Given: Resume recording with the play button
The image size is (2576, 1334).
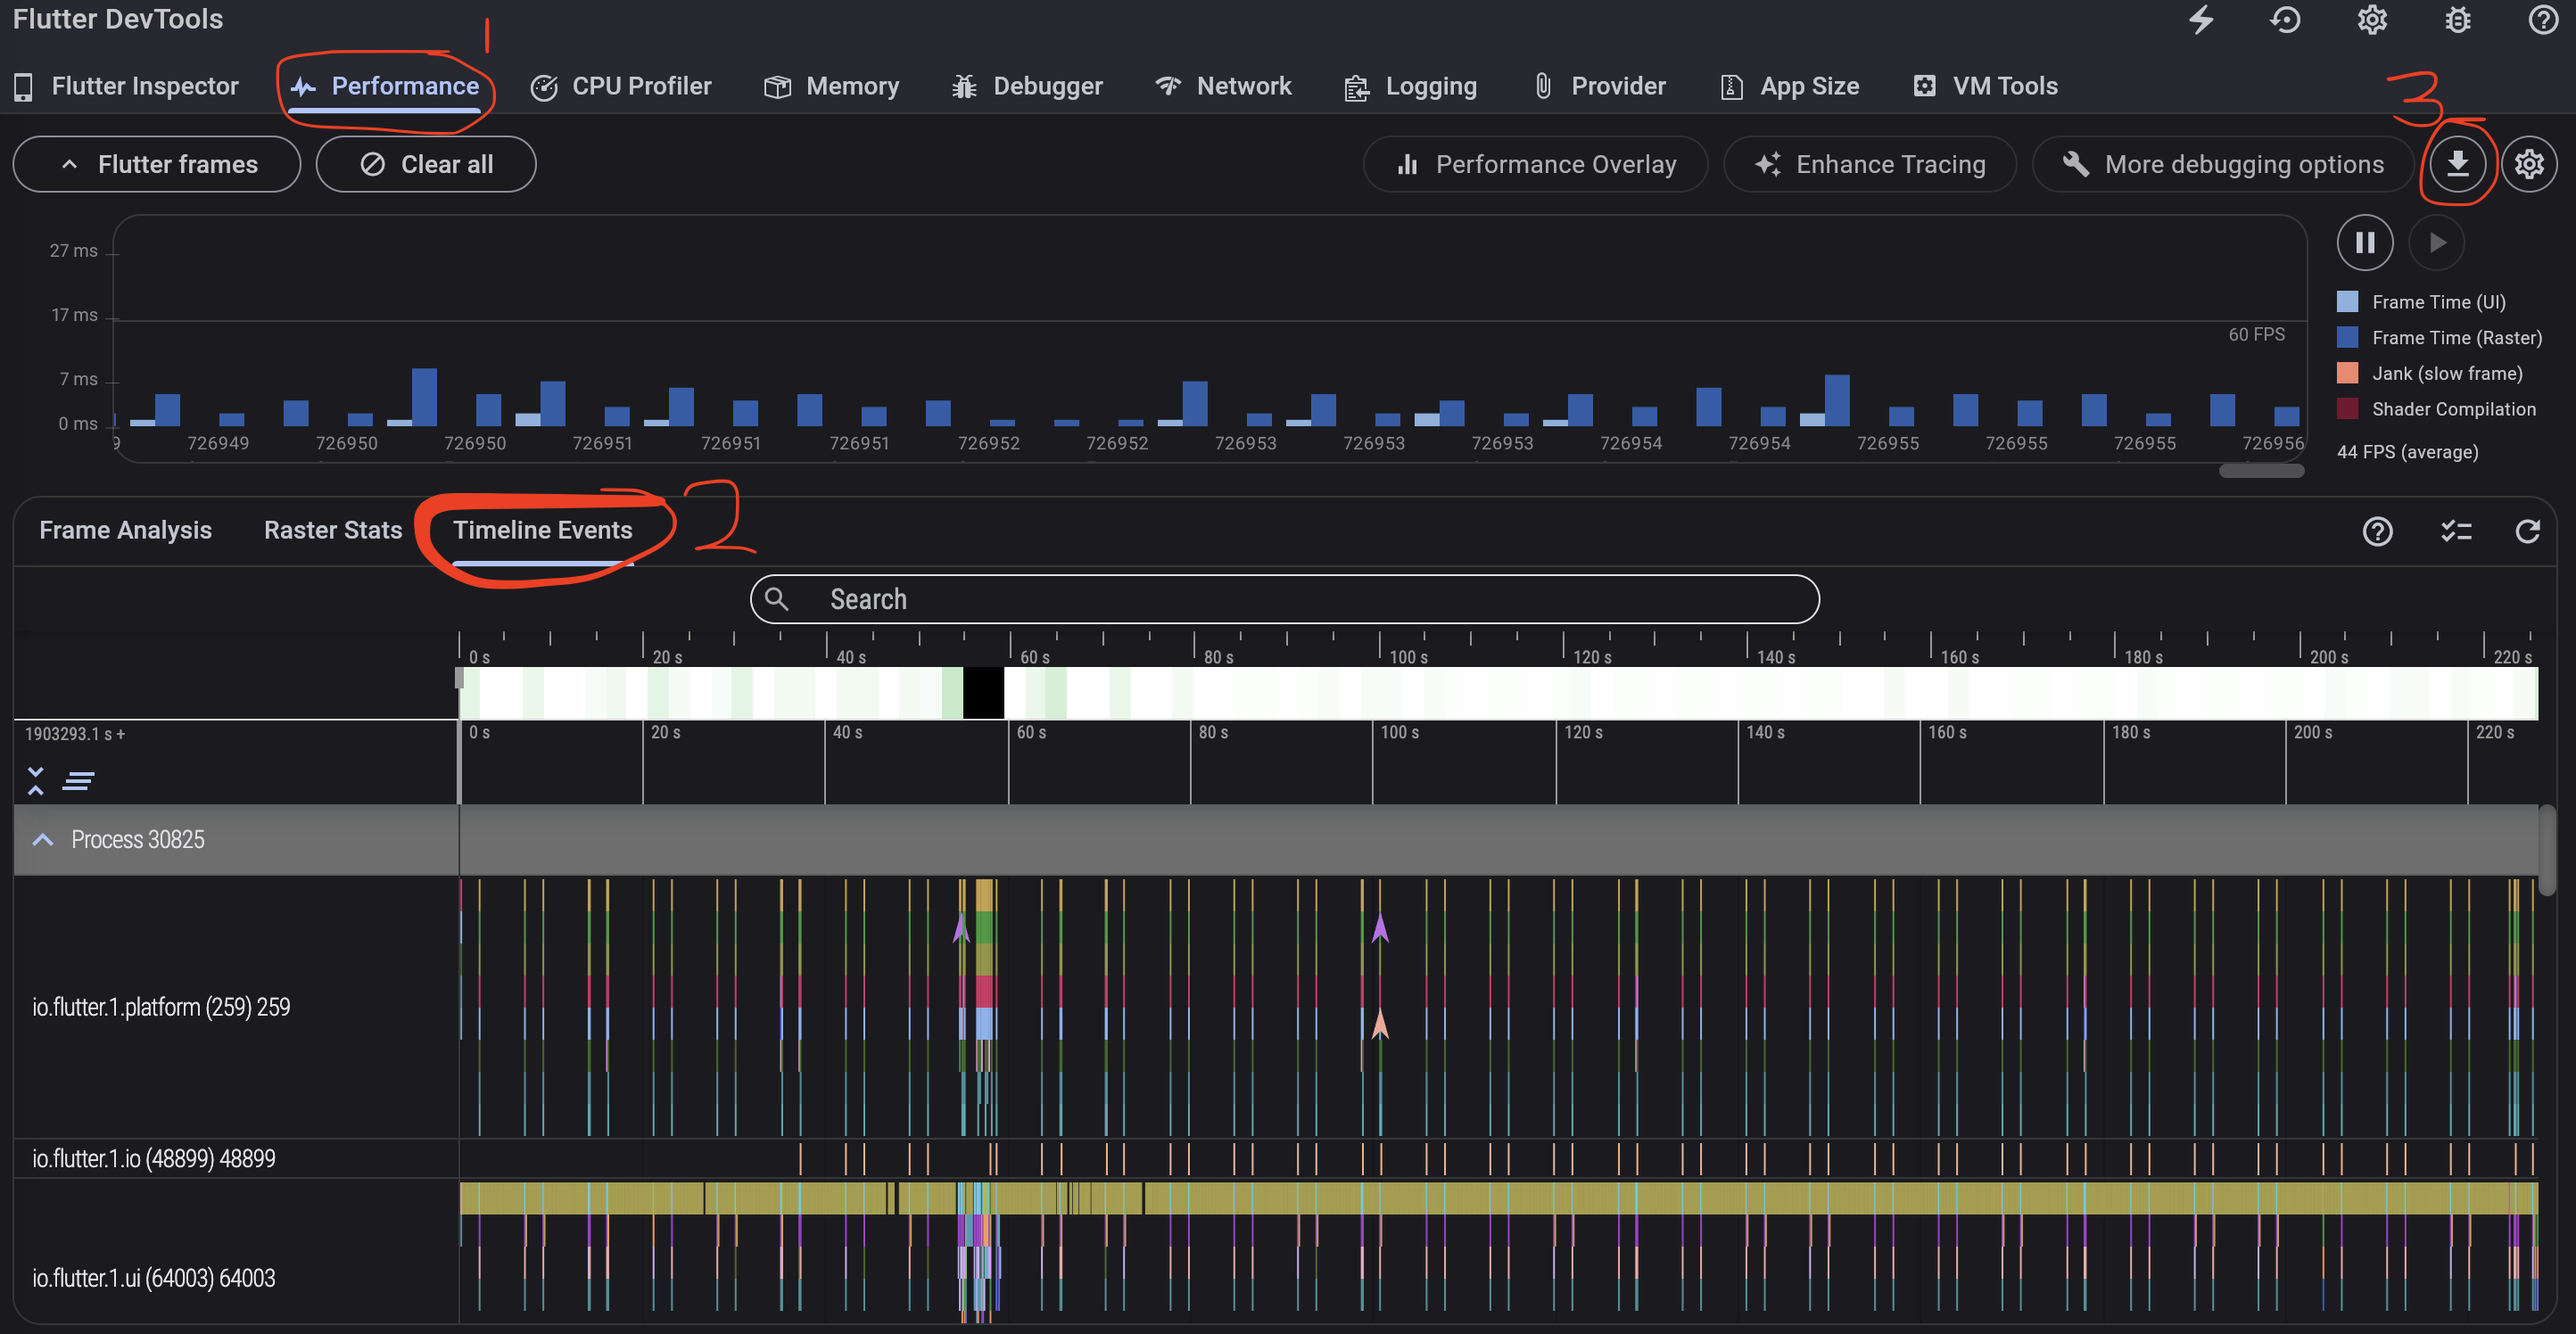Looking at the screenshot, I should [x=2437, y=242].
